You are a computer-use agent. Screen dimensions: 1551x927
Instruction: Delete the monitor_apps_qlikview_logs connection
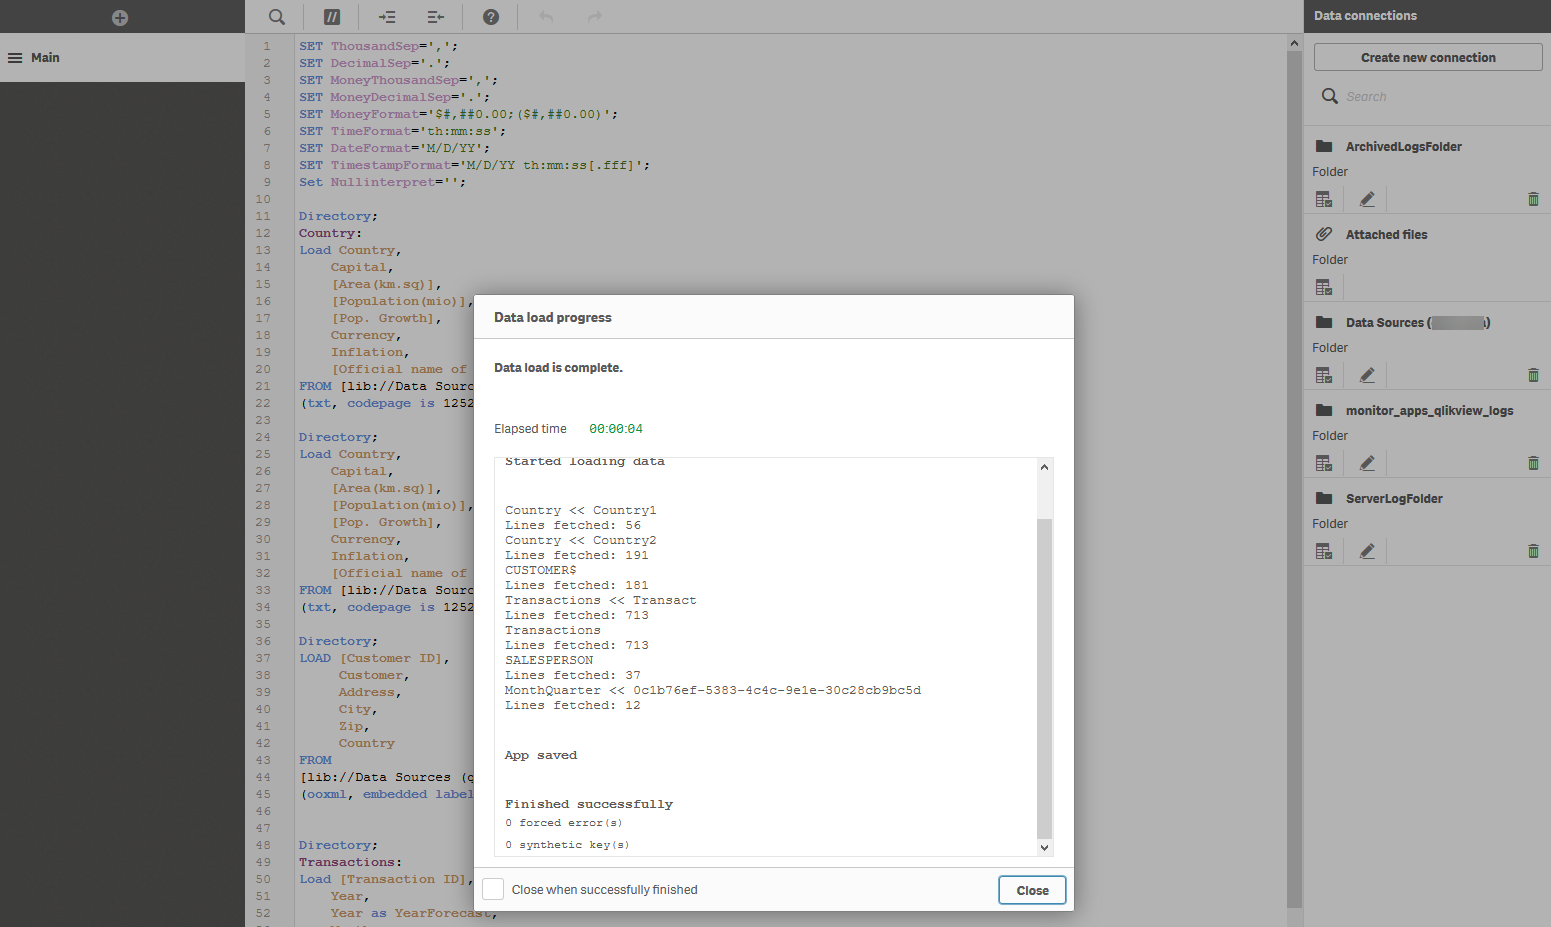coord(1533,463)
